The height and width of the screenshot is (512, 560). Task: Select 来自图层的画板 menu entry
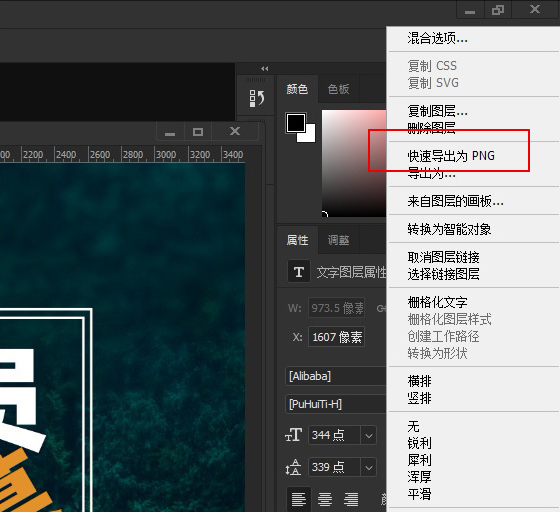pyautogui.click(x=455, y=201)
